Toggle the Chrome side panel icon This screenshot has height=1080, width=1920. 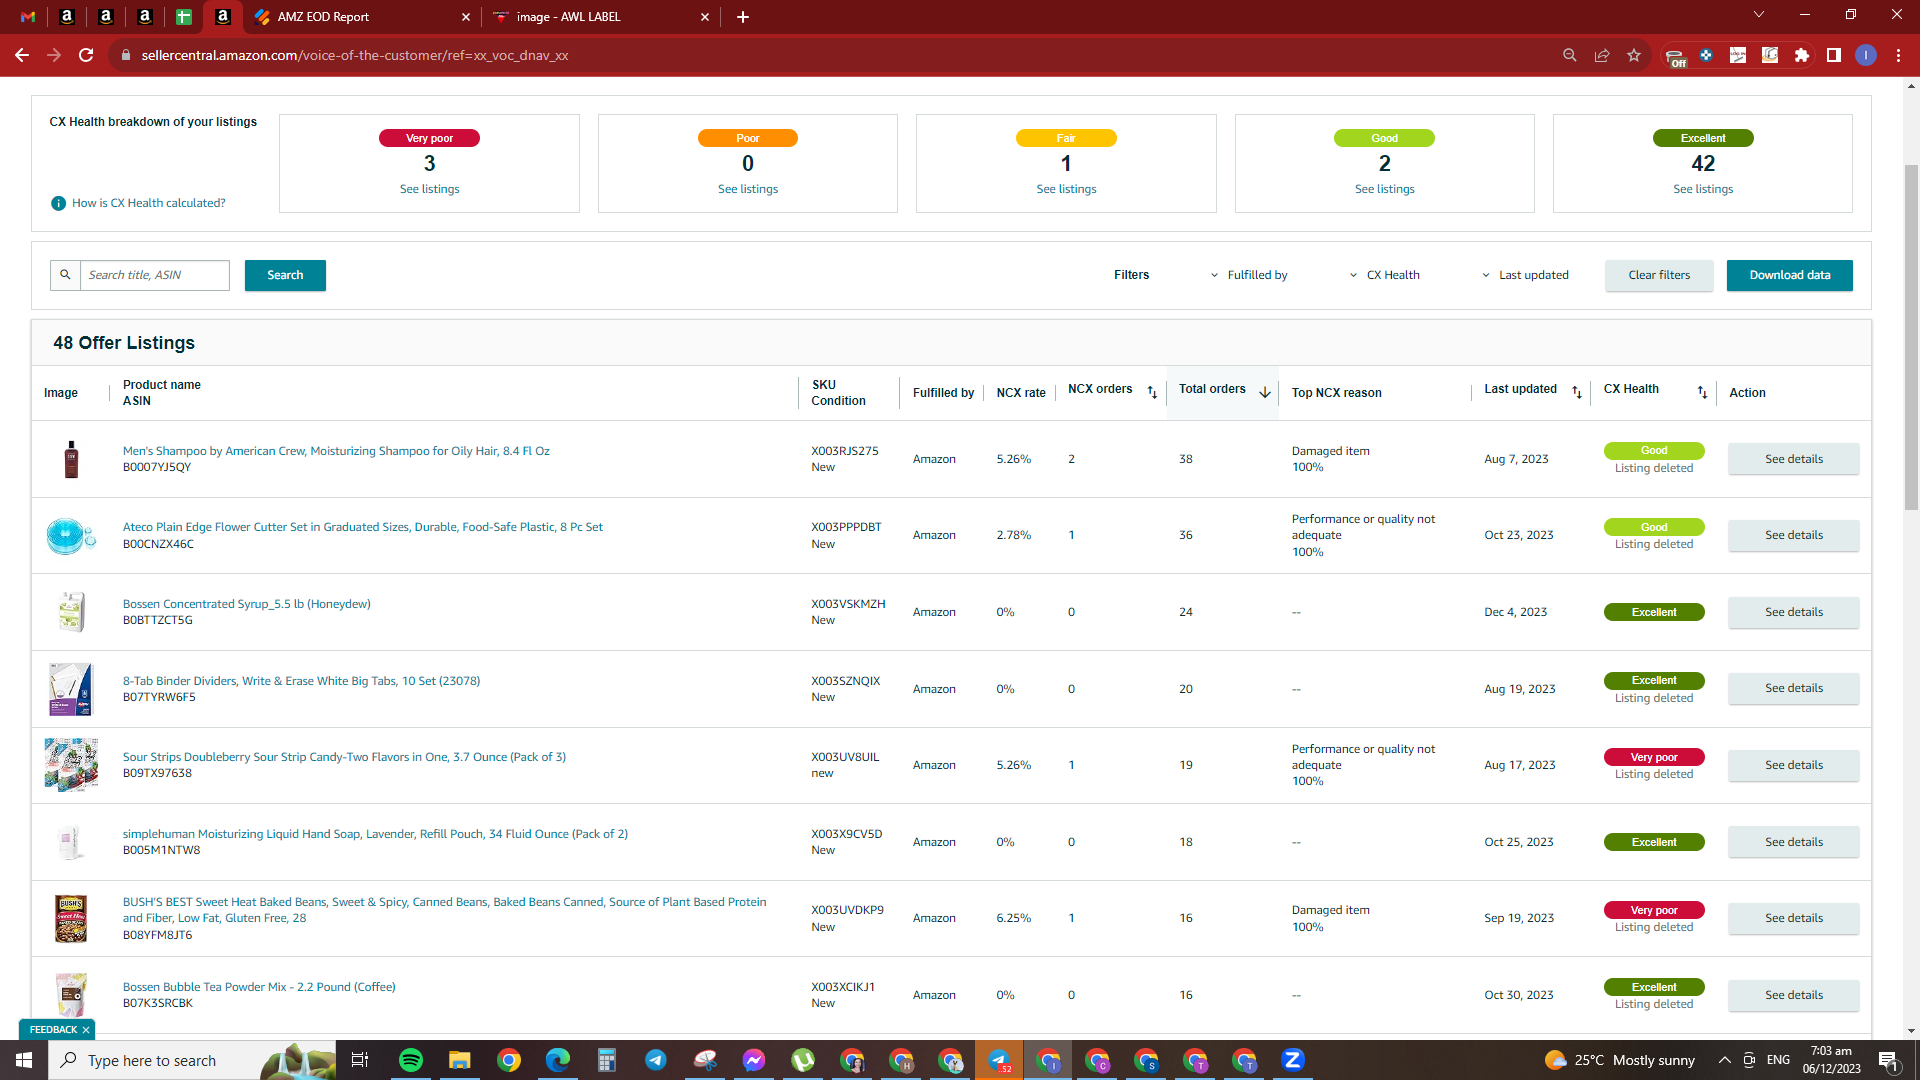(1834, 55)
